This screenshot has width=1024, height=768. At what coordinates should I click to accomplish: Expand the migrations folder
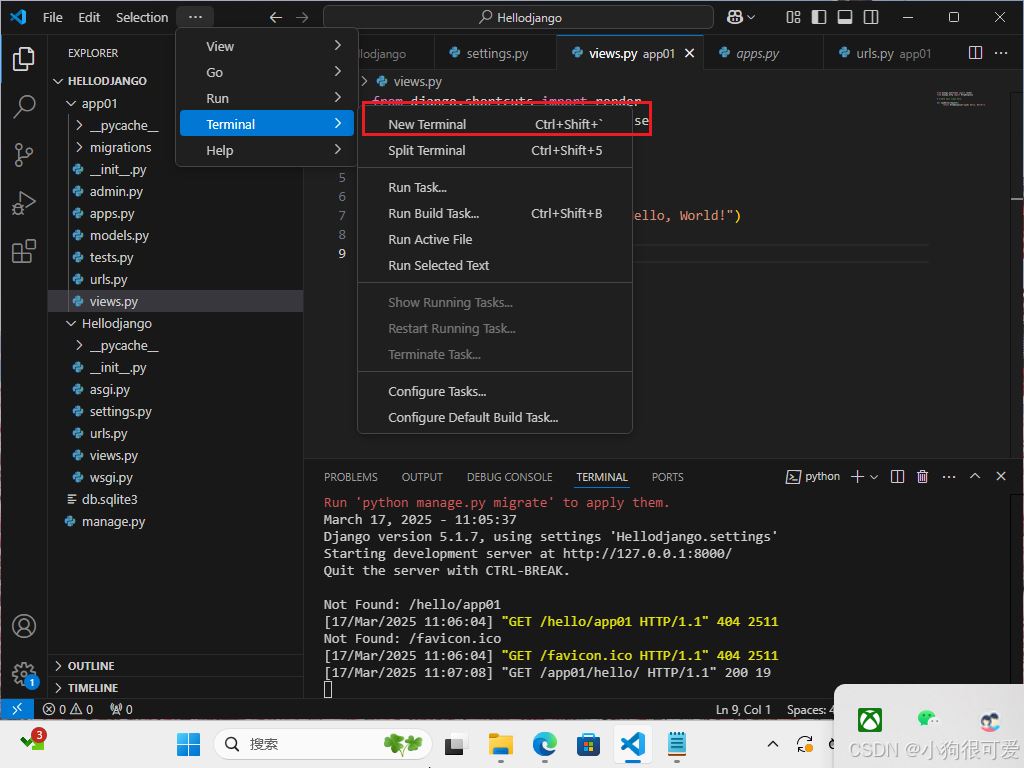pos(79,147)
